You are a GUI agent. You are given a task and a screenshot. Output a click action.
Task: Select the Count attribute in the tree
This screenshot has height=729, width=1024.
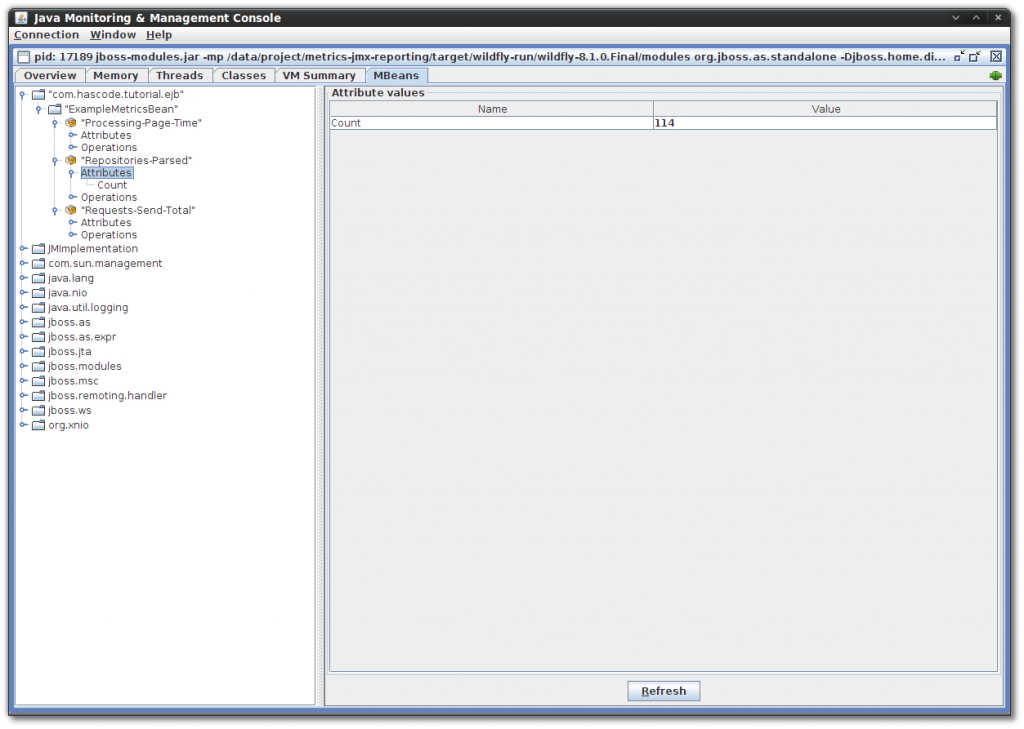(x=113, y=184)
